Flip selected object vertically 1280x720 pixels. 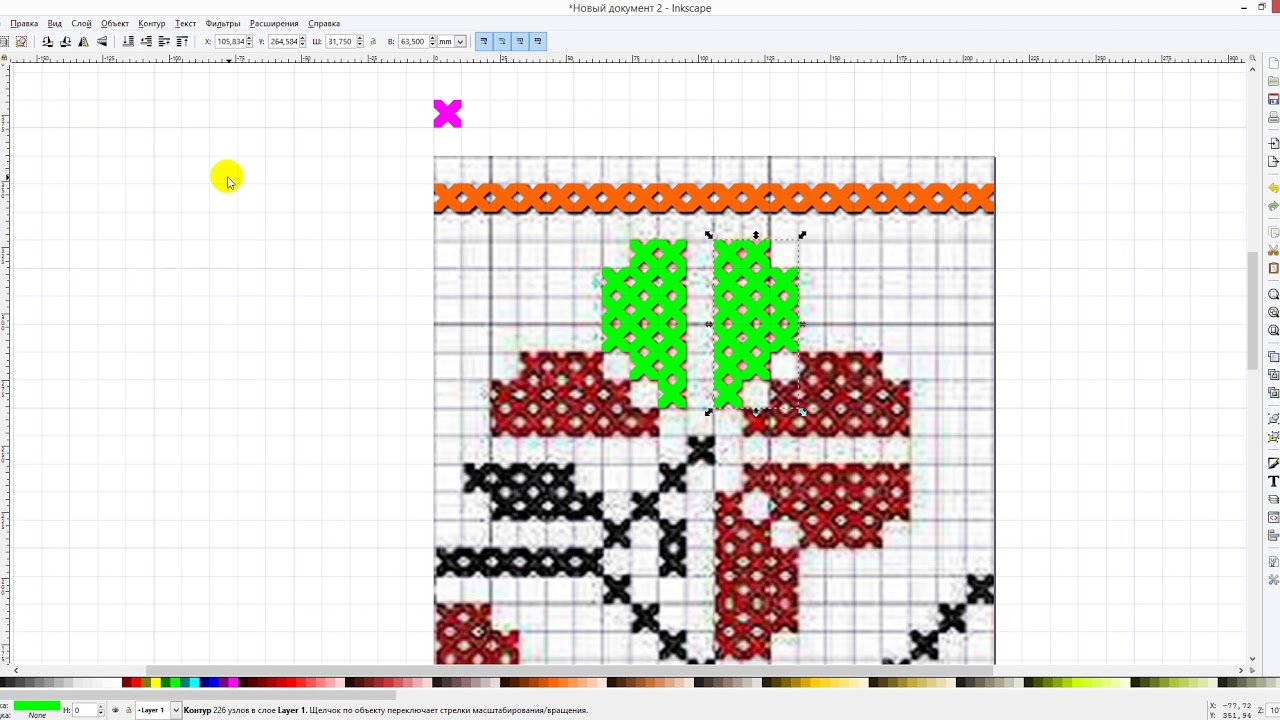(x=102, y=41)
